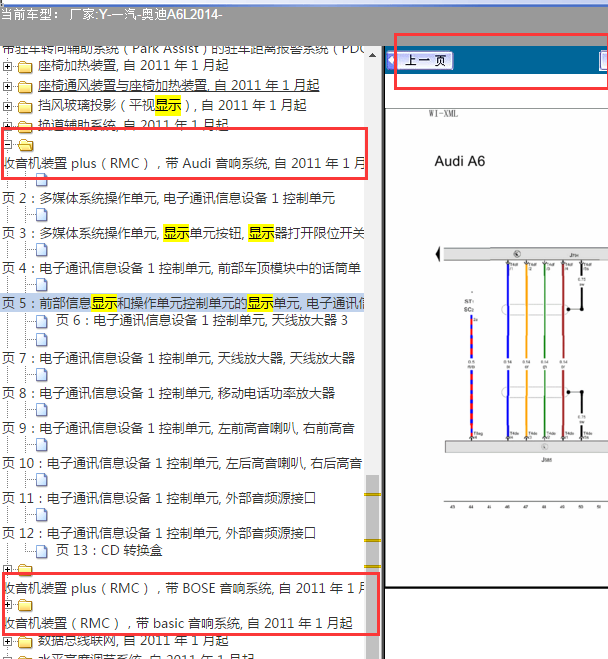Open 页 10：左后高音喇叭 page
This screenshot has height=659, width=608.
point(182,463)
